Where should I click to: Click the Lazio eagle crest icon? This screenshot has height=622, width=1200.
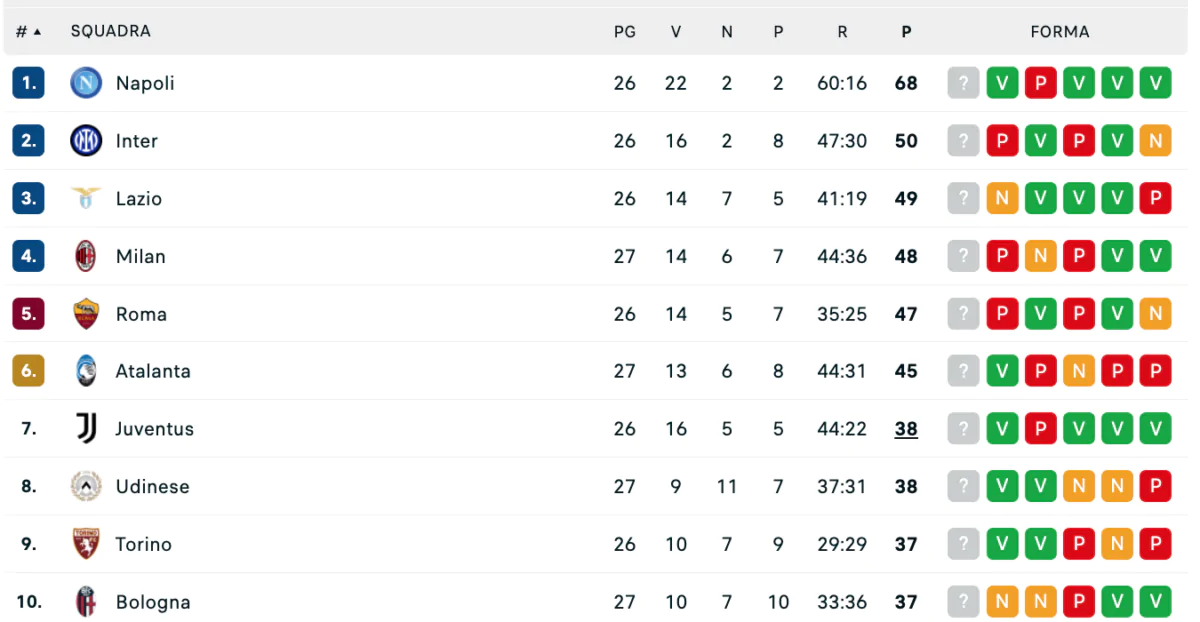(x=86, y=198)
